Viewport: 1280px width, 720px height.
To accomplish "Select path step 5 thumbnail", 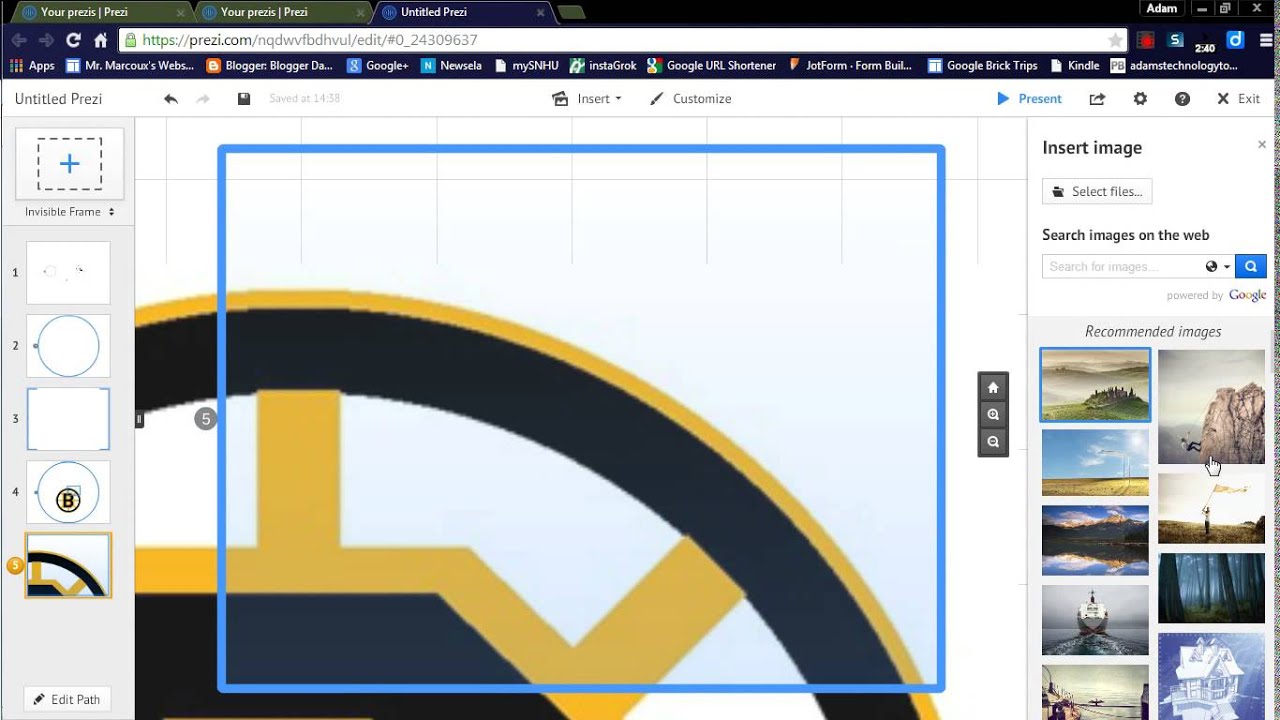I will tap(68, 565).
